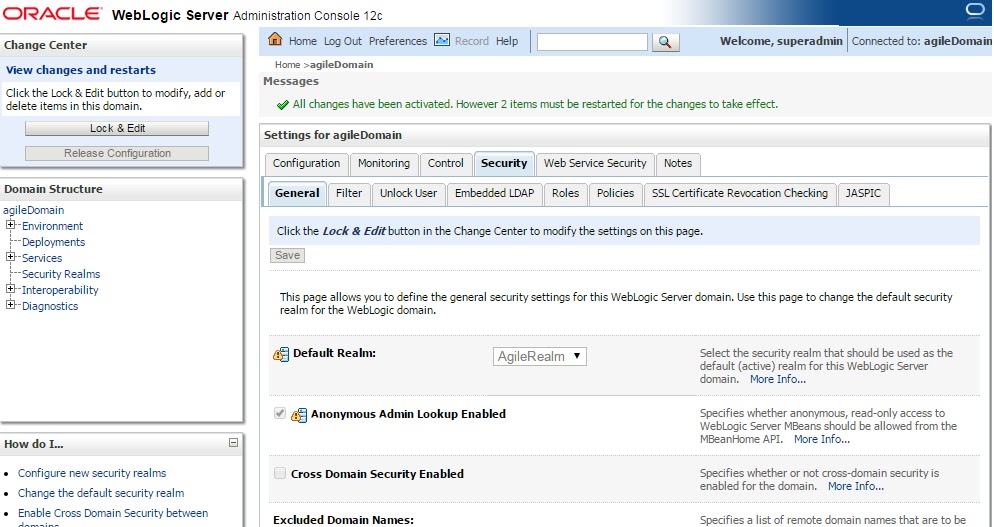This screenshot has height=527, width=994.
Task: Click More Info for Default Realm
Action: 778,379
